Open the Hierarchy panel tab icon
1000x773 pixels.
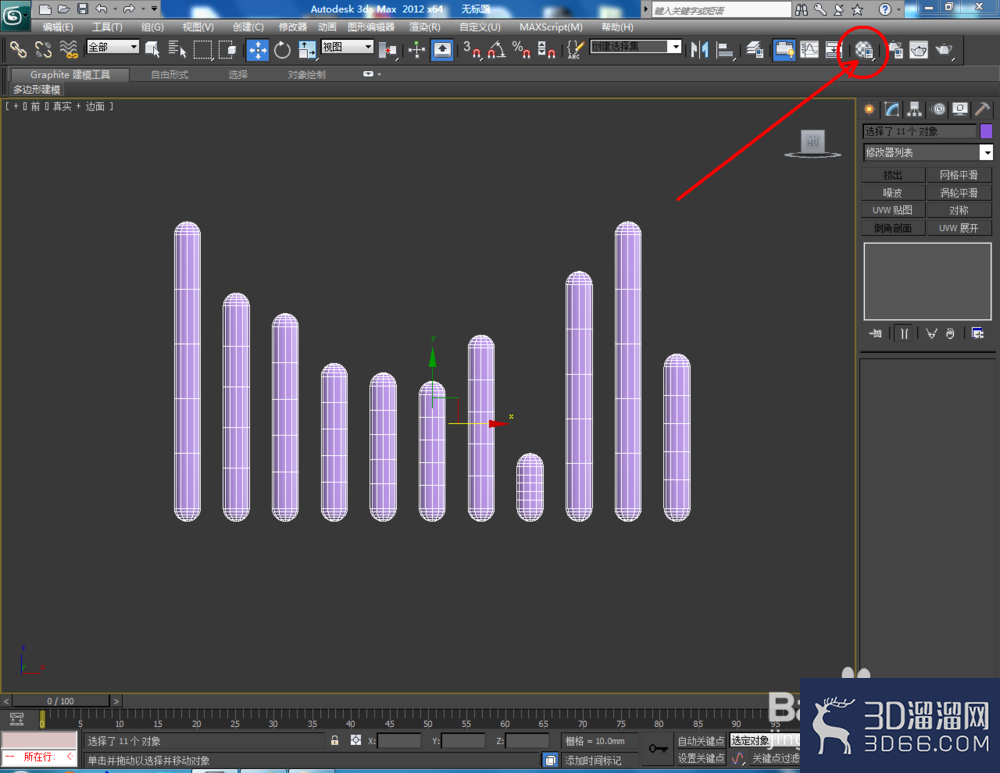[x=915, y=110]
